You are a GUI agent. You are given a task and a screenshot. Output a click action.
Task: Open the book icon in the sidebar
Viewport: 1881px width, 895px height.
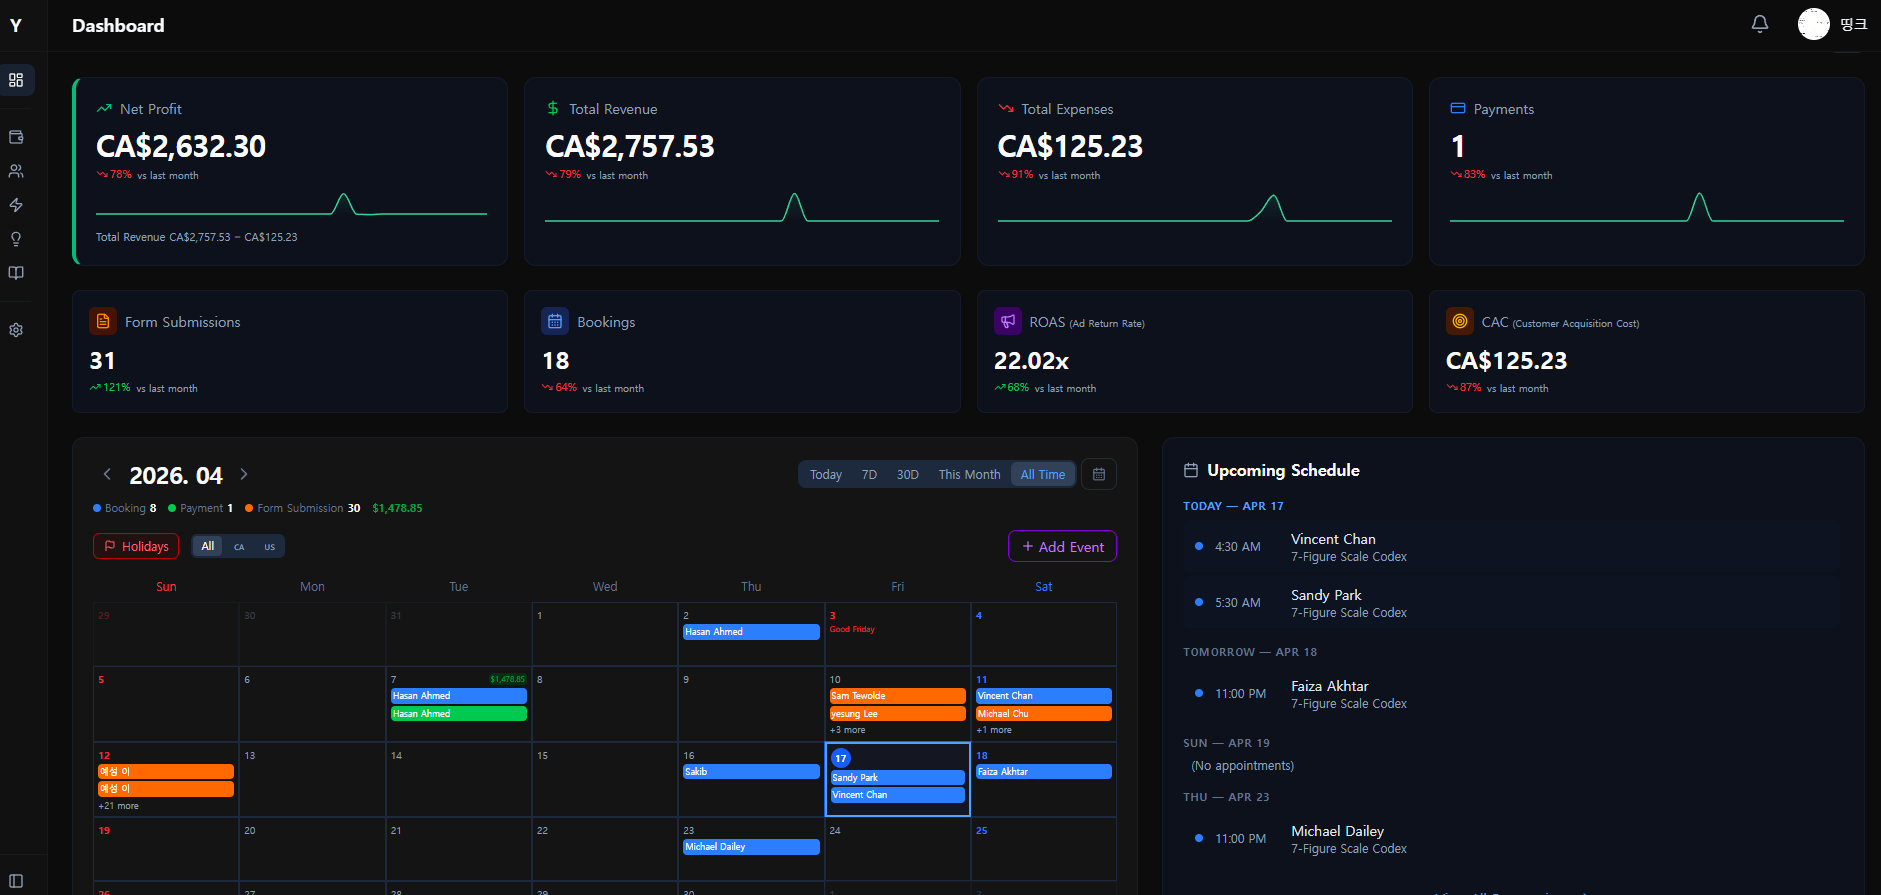pos(16,273)
